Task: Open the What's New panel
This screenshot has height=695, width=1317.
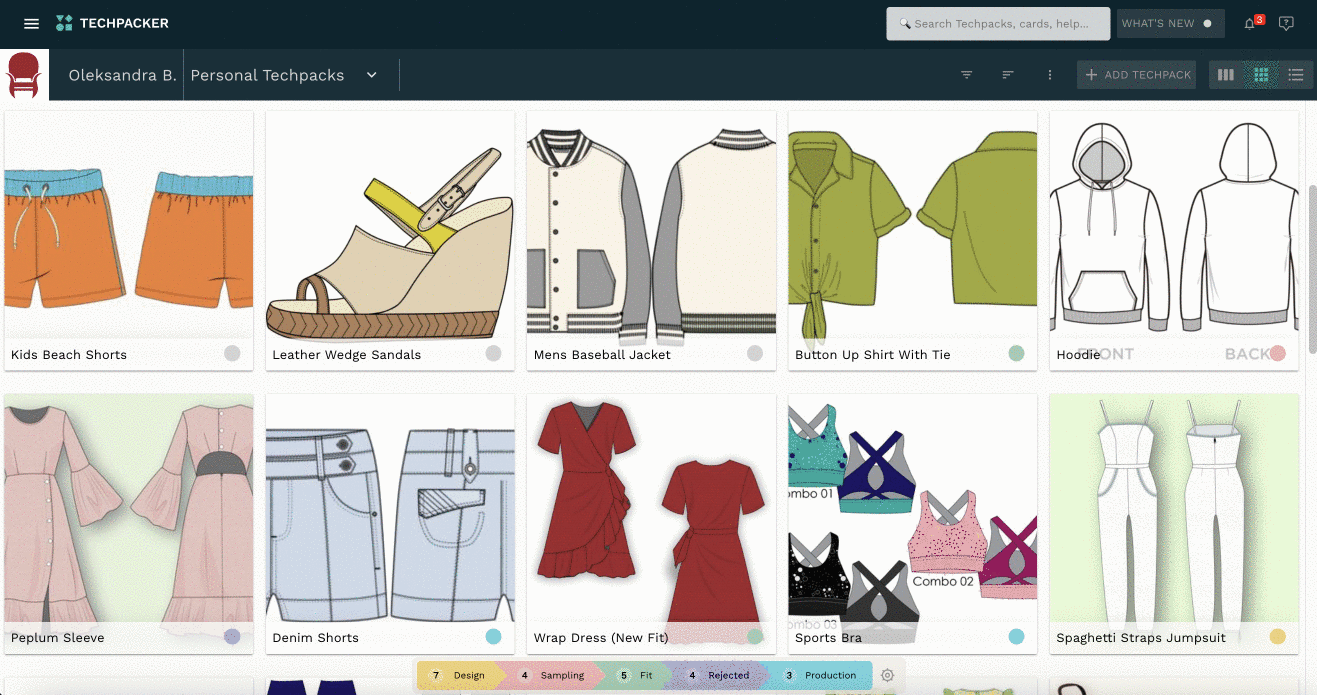Action: pyautogui.click(x=1170, y=24)
